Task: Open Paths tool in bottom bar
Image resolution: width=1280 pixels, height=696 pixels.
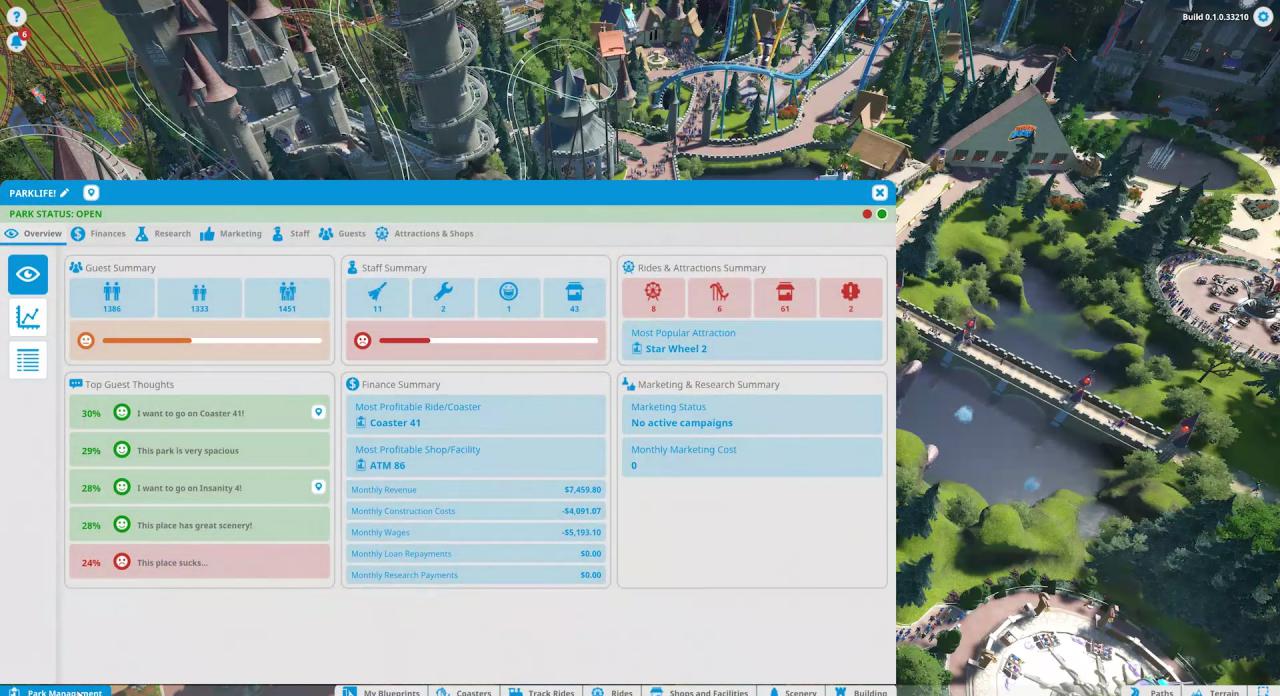Action: (1152, 691)
